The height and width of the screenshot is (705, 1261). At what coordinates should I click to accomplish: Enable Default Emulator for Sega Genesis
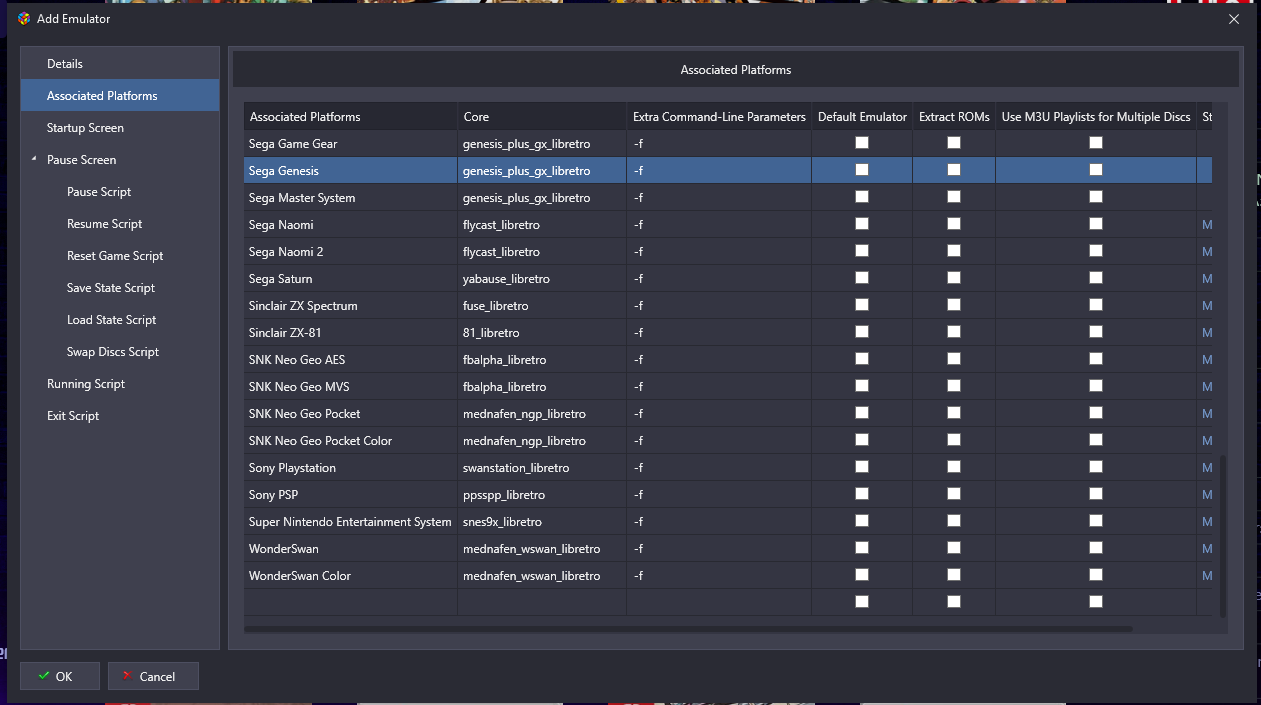pyautogui.click(x=862, y=170)
